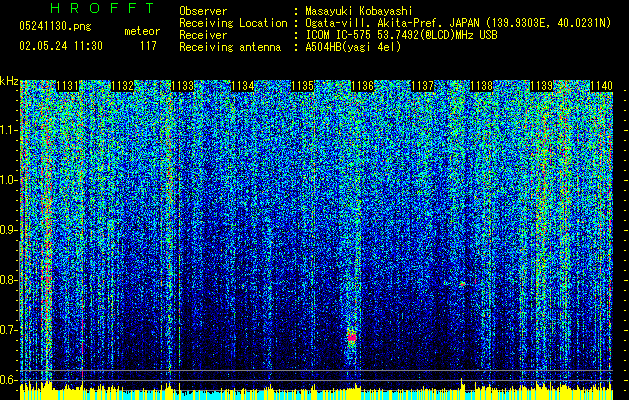
Task: Click the 0.6 frequency axis label
Action: pos(8,380)
